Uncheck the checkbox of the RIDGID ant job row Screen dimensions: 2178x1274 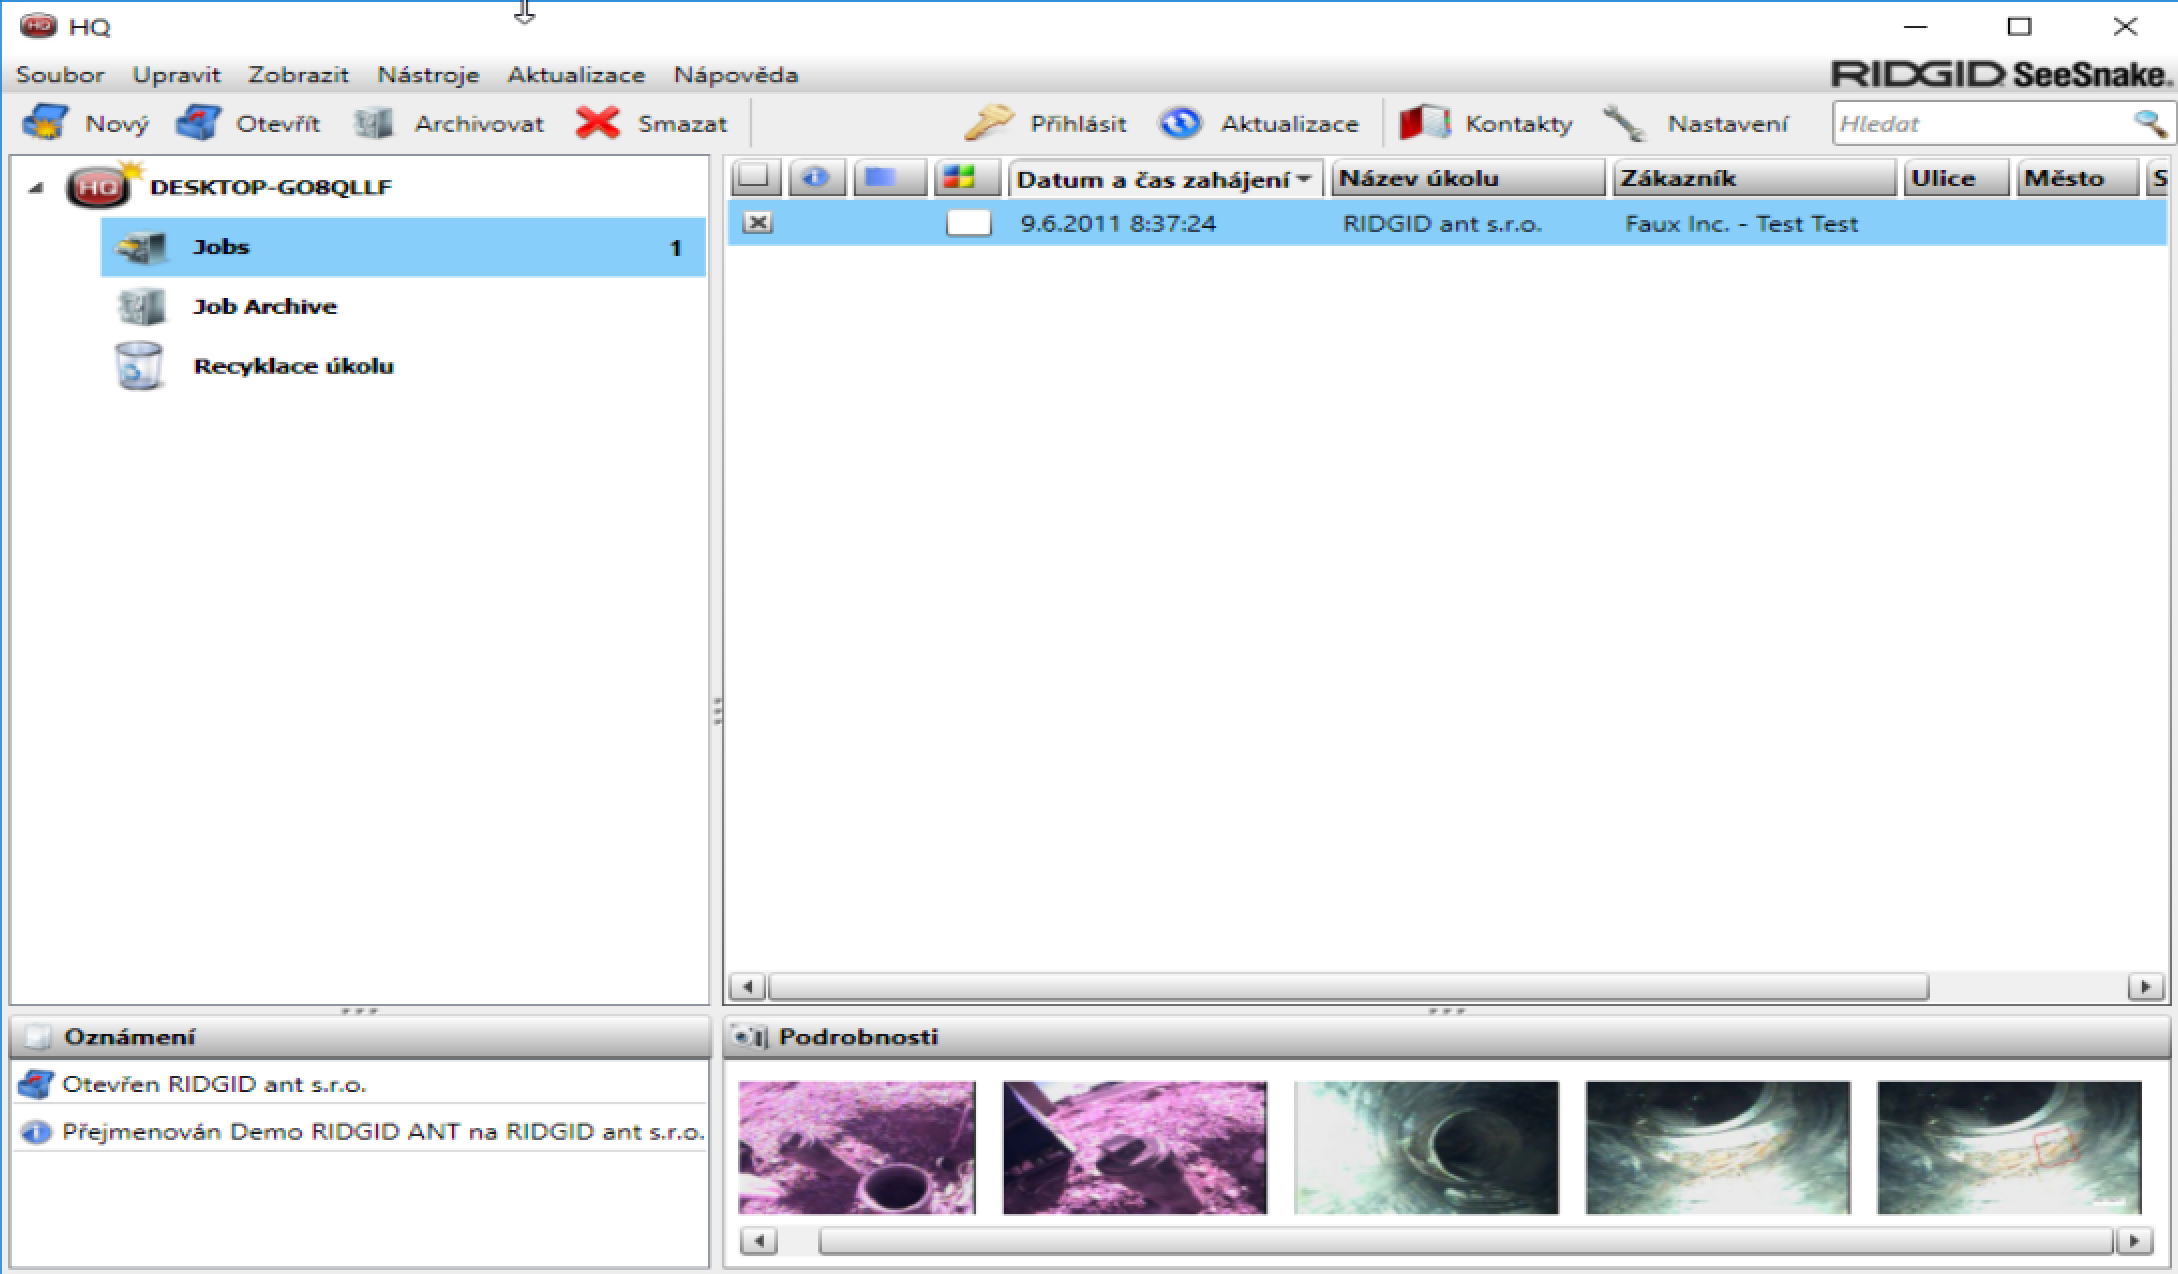coord(758,222)
